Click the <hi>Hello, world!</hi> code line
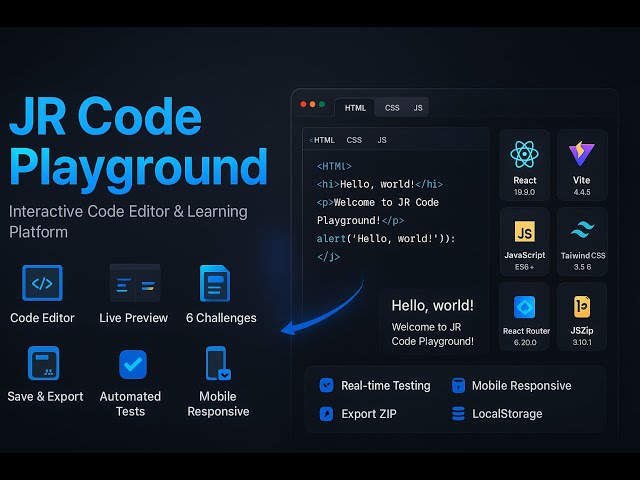The height and width of the screenshot is (480, 640). point(380,184)
